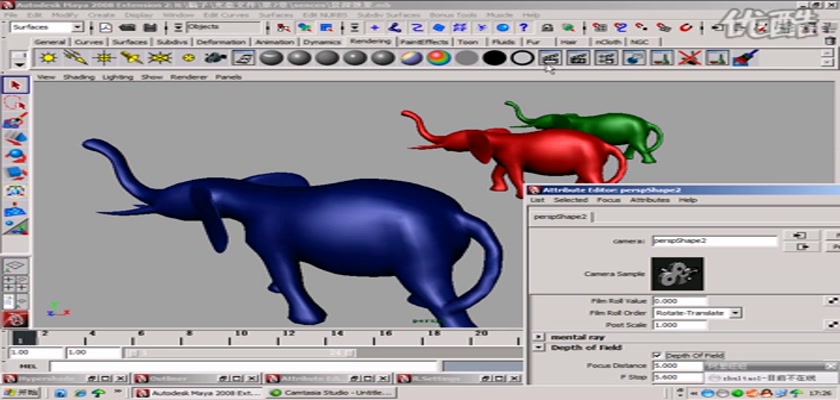Viewport: 840px width, 400px height.
Task: Open the Film Roll Order dropdown
Action: point(736,313)
